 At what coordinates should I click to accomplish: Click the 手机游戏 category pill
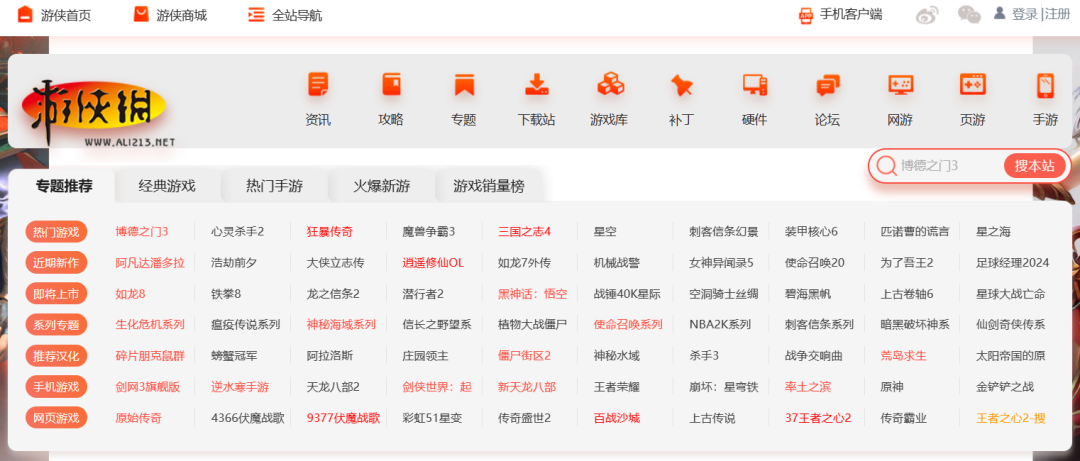56,387
